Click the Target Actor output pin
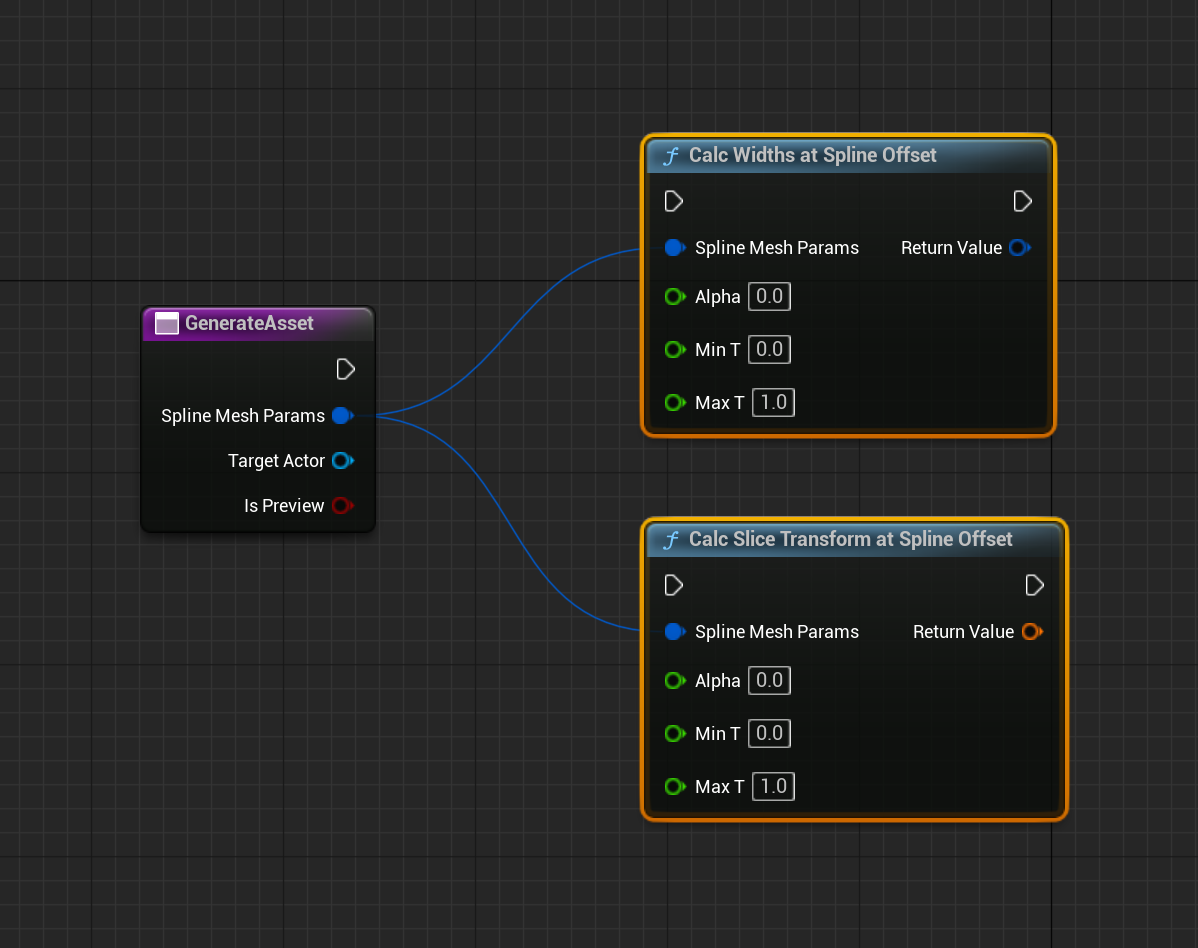The image size is (1198, 948). tap(343, 461)
